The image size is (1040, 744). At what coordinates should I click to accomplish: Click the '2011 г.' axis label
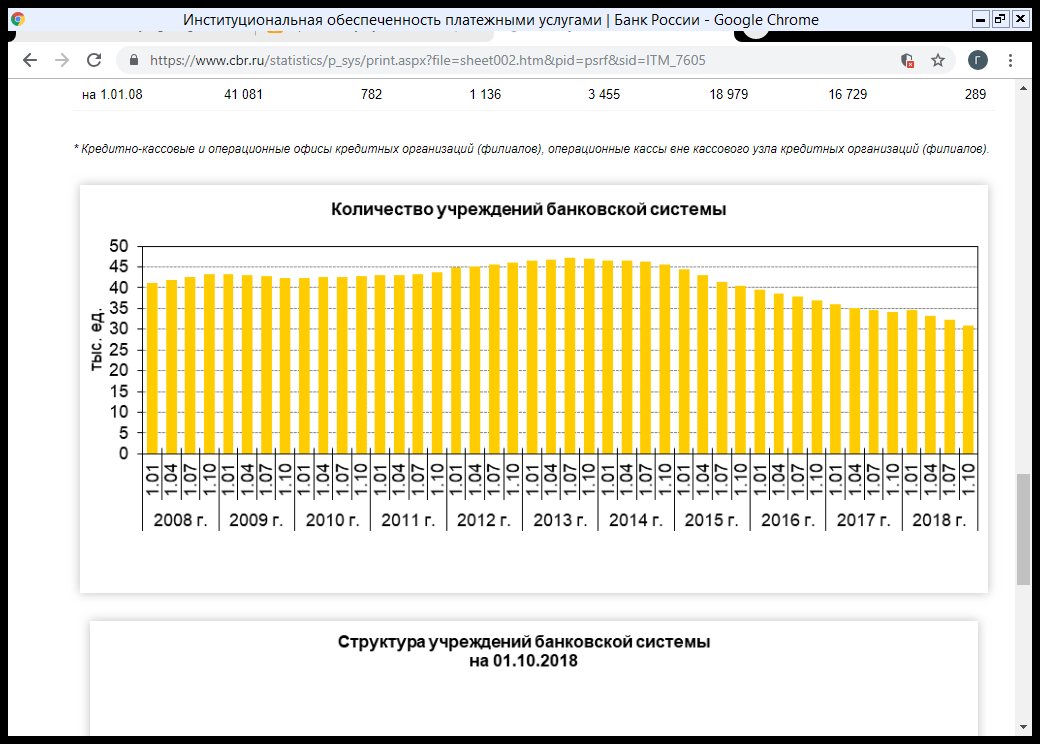click(x=408, y=521)
